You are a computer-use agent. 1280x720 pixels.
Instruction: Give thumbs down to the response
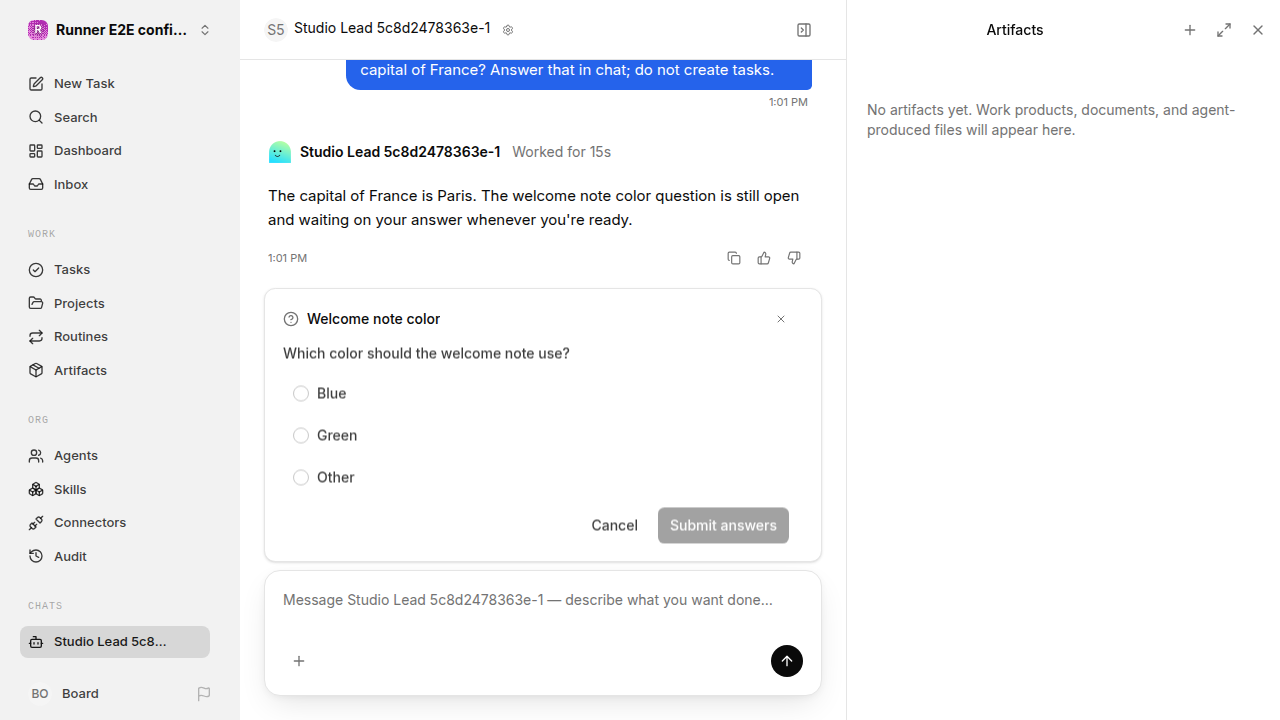click(x=794, y=258)
